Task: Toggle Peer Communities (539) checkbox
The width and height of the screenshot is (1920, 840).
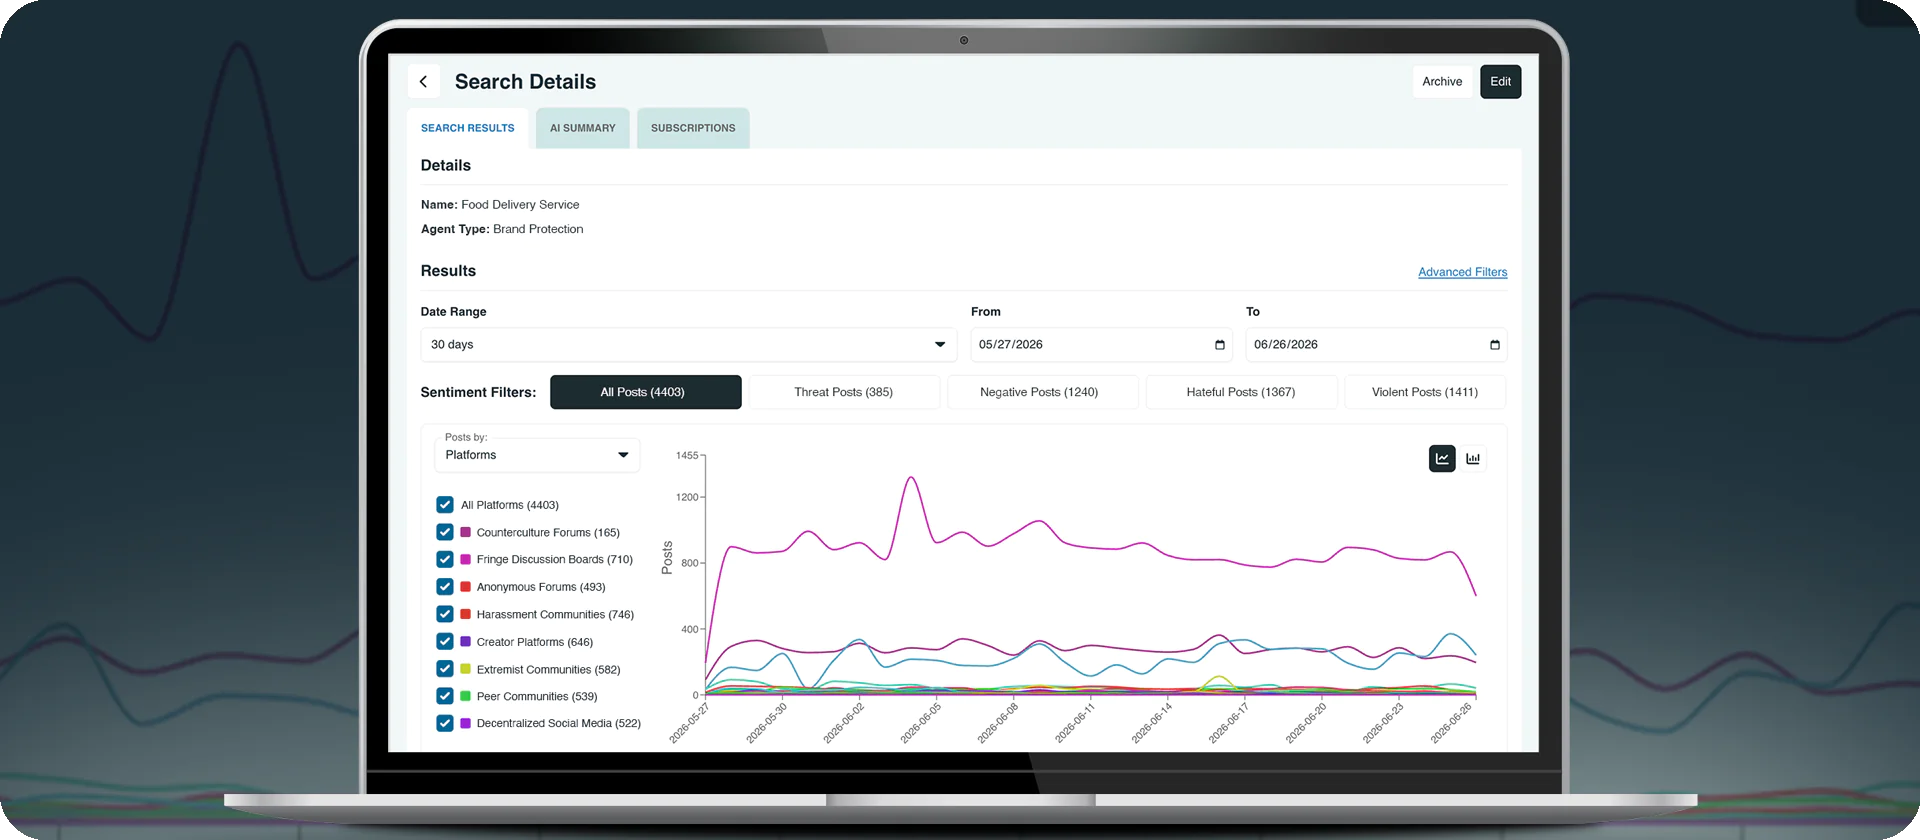Action: (445, 696)
